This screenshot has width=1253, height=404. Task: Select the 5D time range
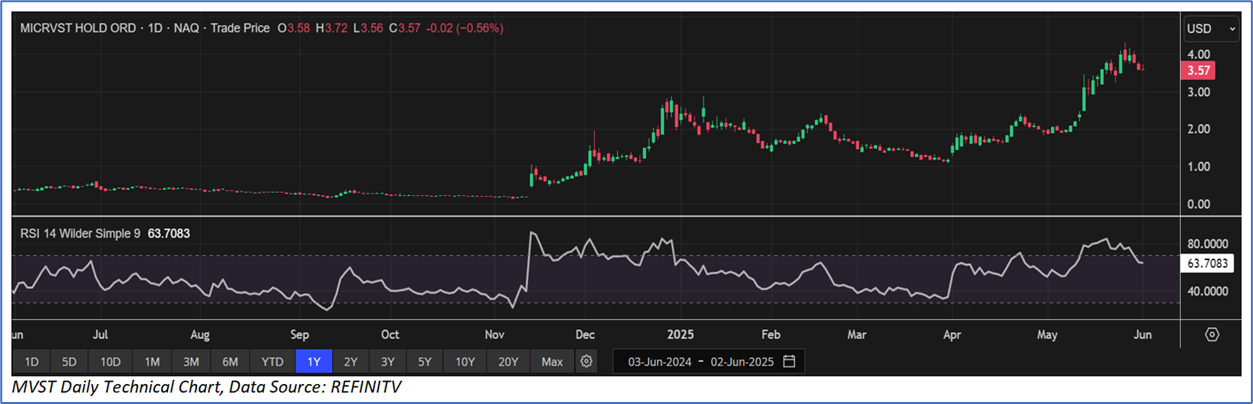pos(68,361)
